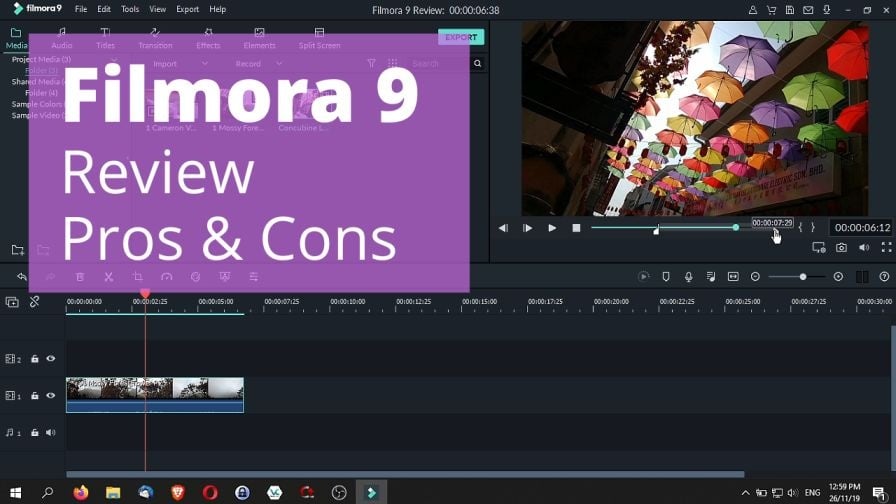The height and width of the screenshot is (504, 896).
Task: Open the Windows Start button
Action: [15, 492]
